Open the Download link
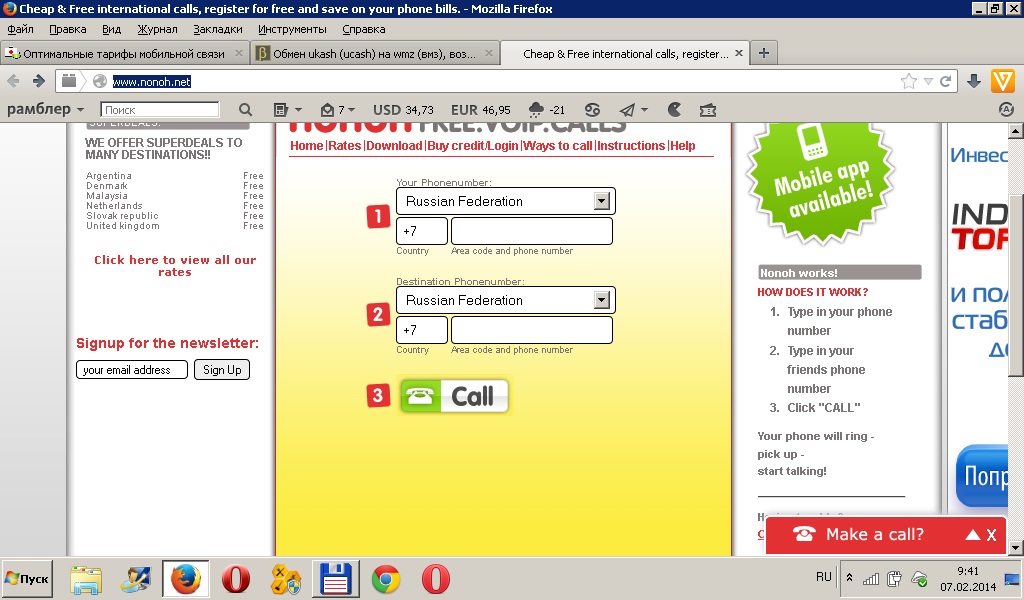Image resolution: width=1024 pixels, height=600 pixels. (394, 146)
